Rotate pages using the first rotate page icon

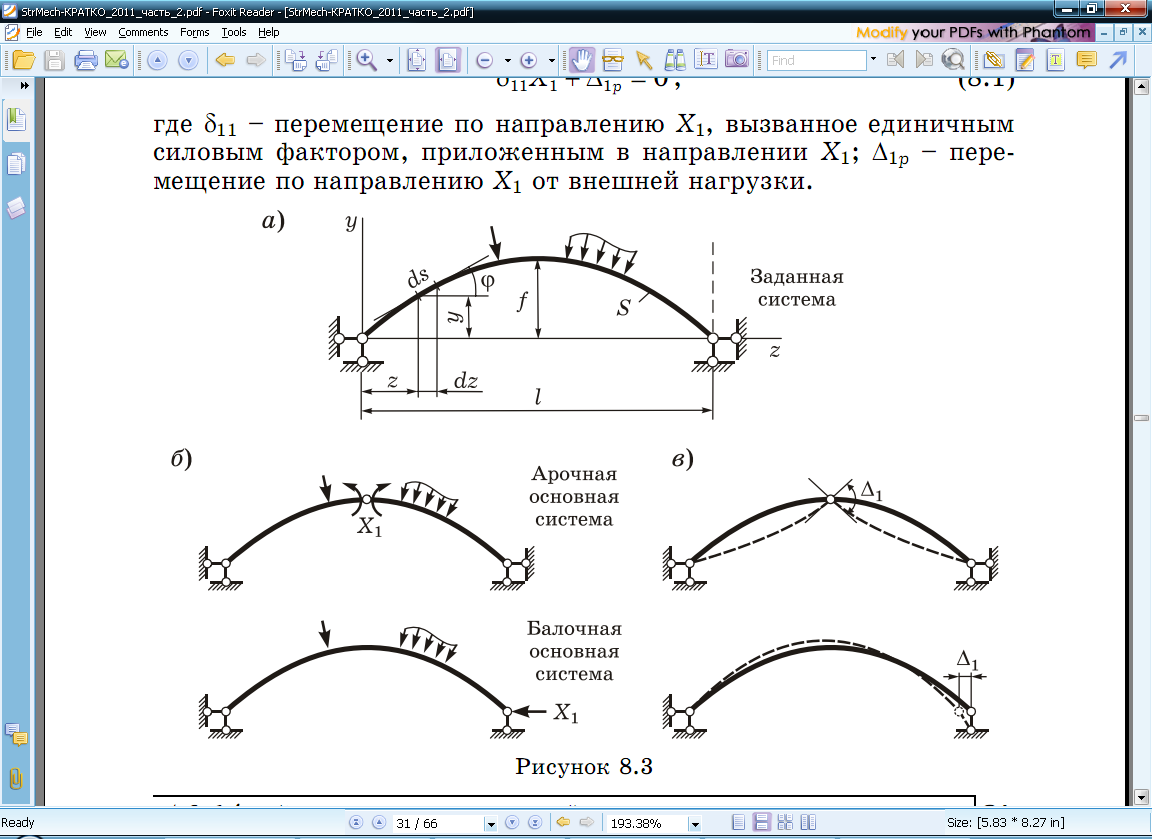(295, 60)
